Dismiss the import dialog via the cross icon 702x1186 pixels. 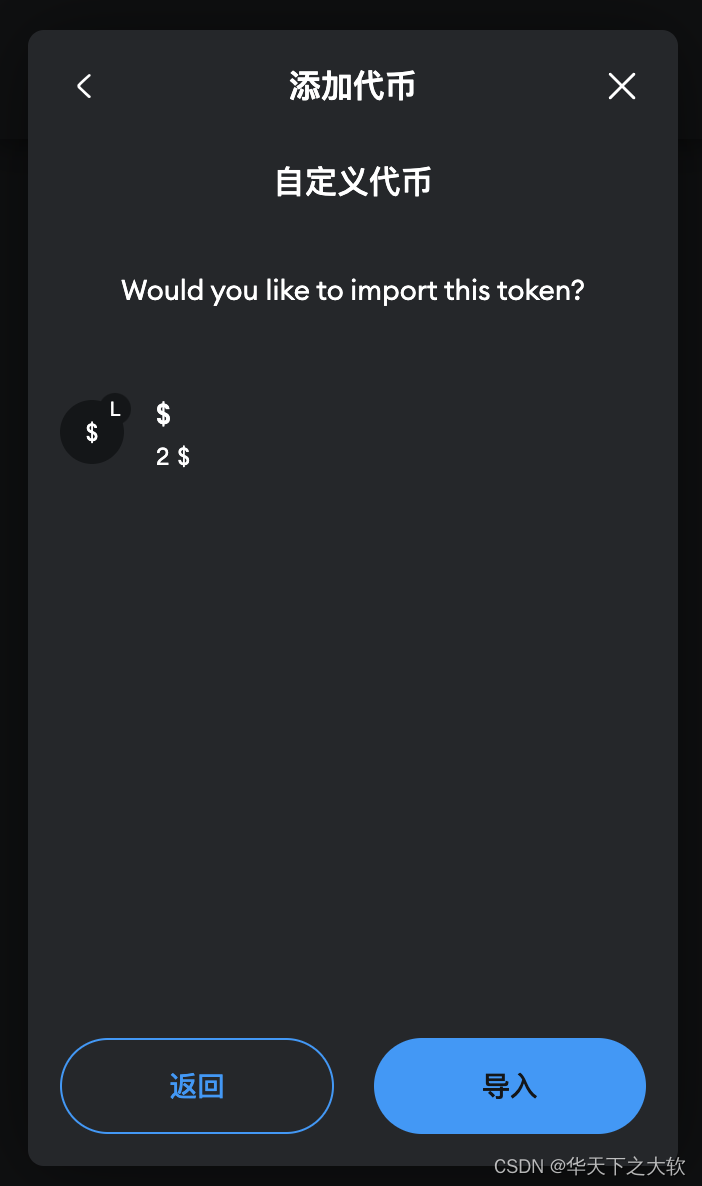coord(622,86)
